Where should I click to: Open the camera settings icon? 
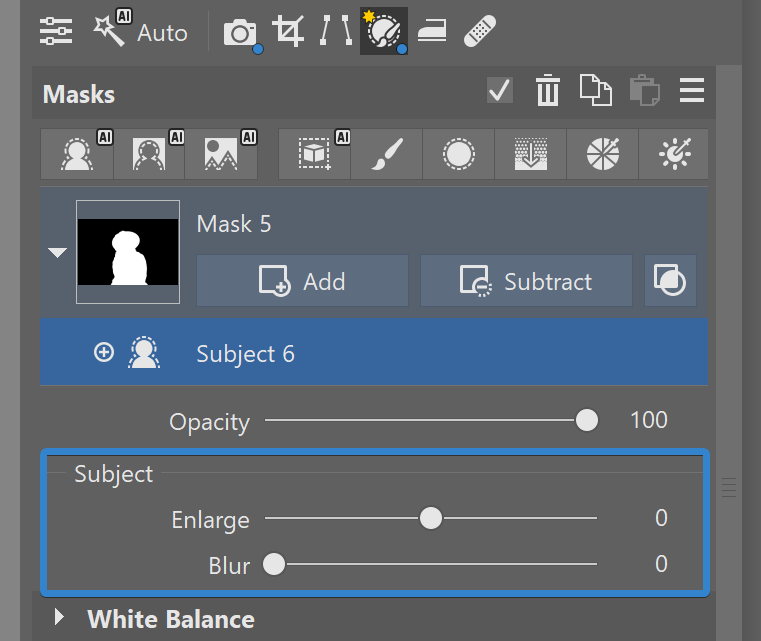240,32
